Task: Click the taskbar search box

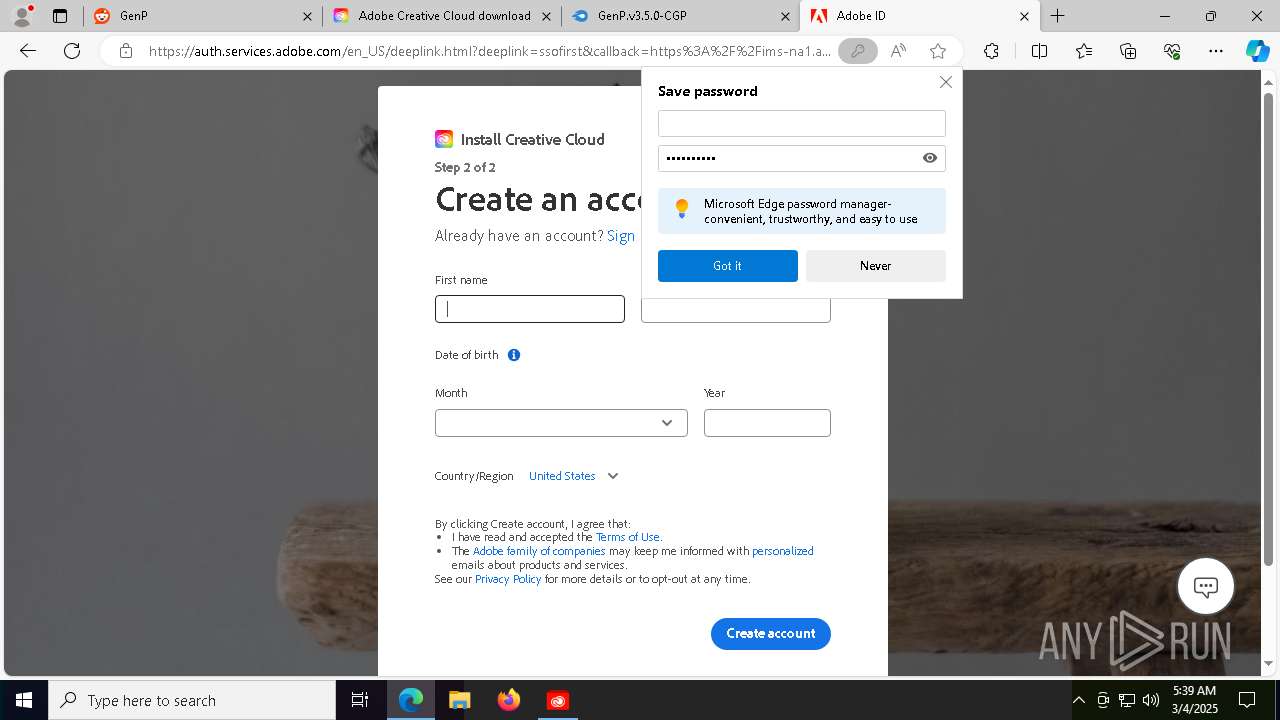Action: tap(192, 700)
